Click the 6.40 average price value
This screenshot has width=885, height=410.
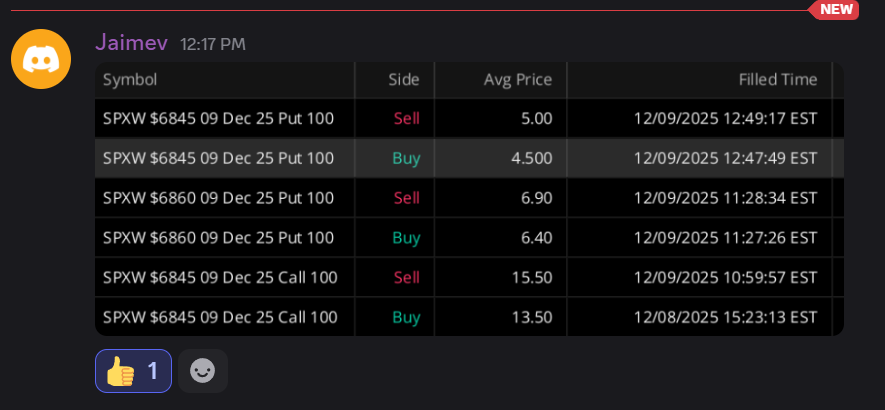[537, 238]
